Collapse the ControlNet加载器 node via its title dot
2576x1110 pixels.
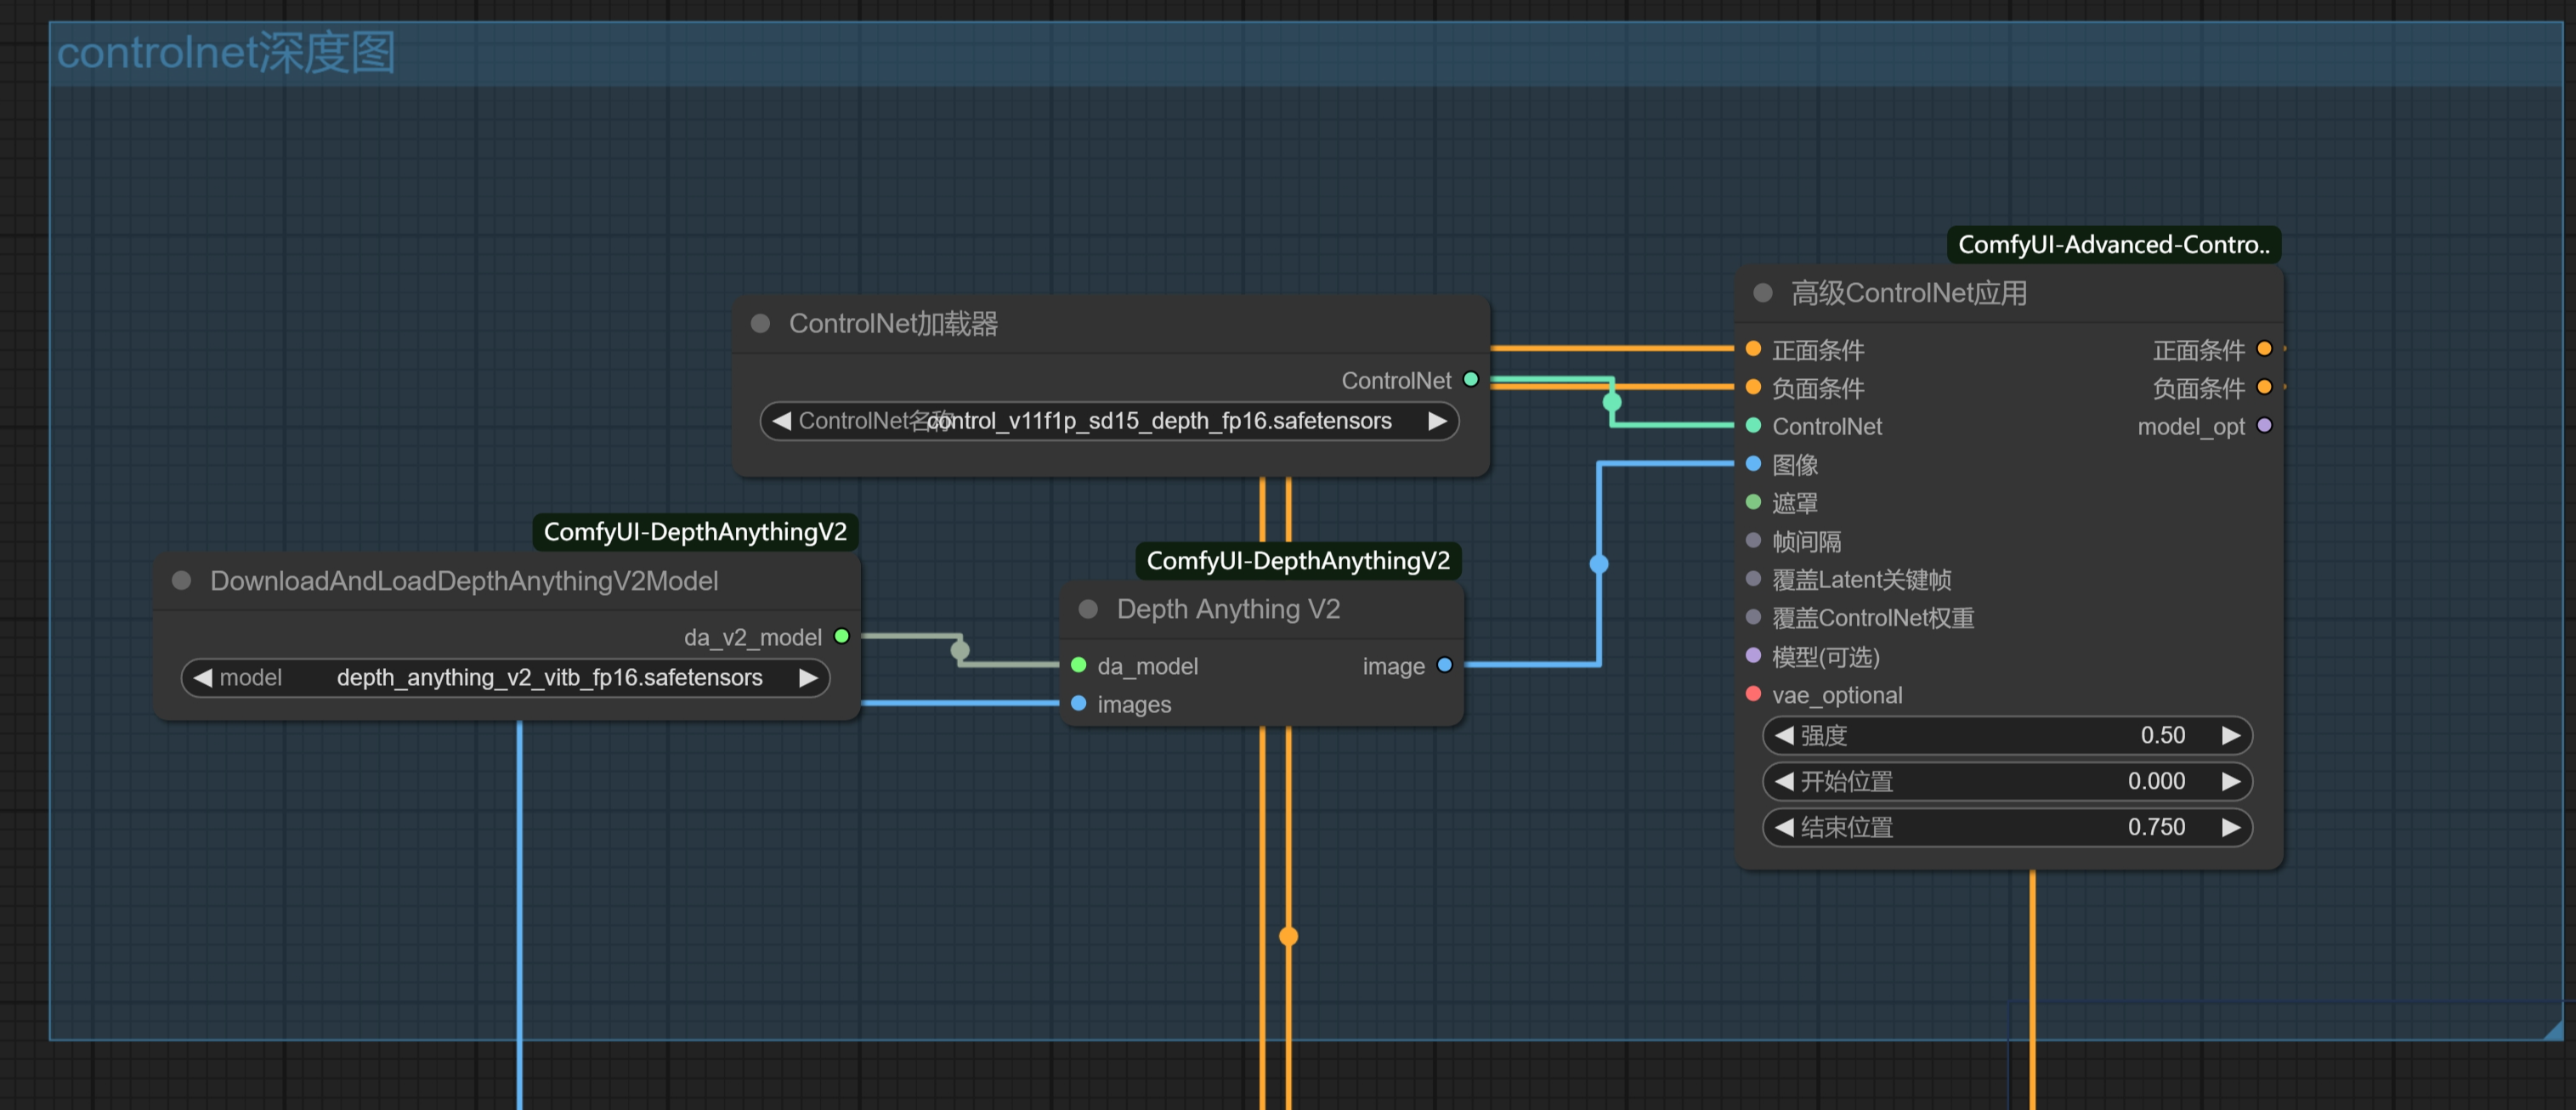pyautogui.click(x=760, y=323)
